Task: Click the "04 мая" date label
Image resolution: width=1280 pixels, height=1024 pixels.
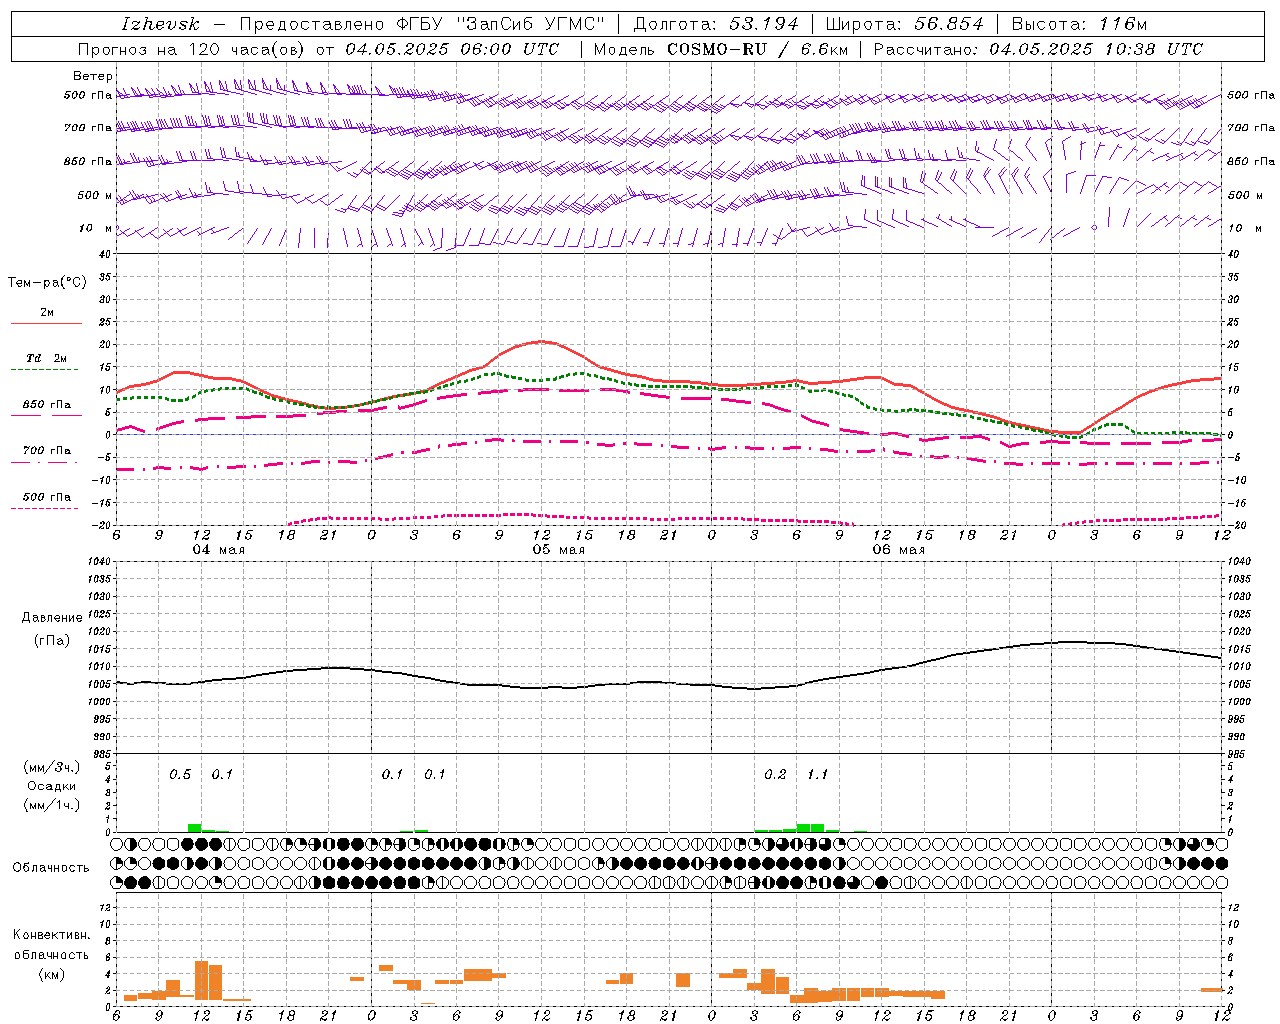Action: pos(219,550)
